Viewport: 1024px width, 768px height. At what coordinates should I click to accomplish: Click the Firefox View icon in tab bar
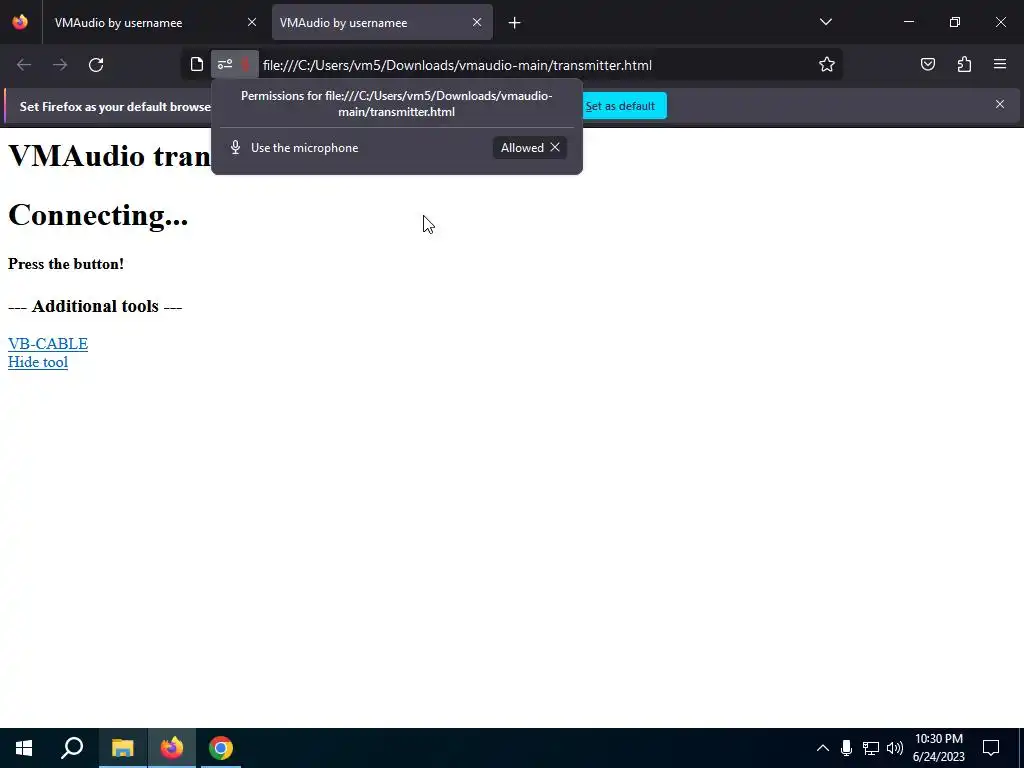tap(20, 22)
